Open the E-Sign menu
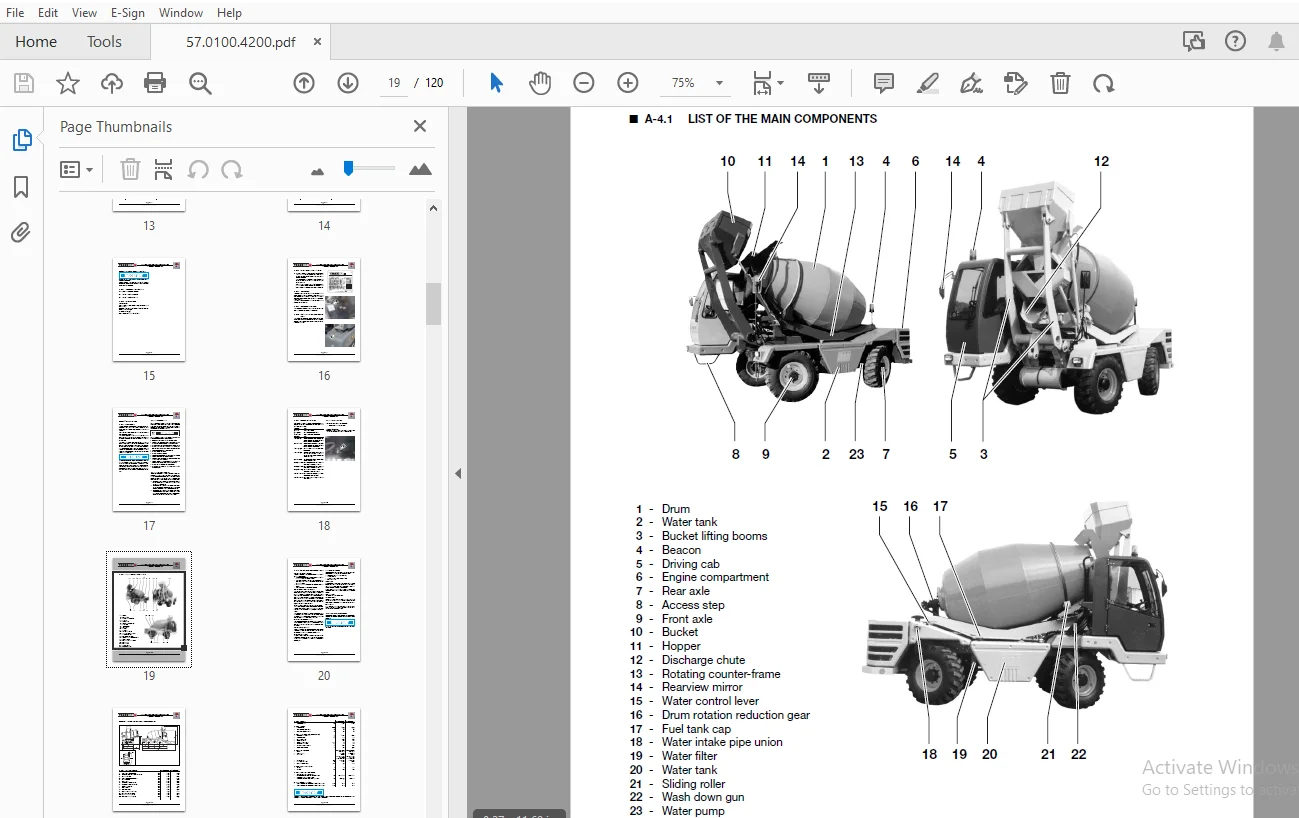1299x818 pixels. 128,12
